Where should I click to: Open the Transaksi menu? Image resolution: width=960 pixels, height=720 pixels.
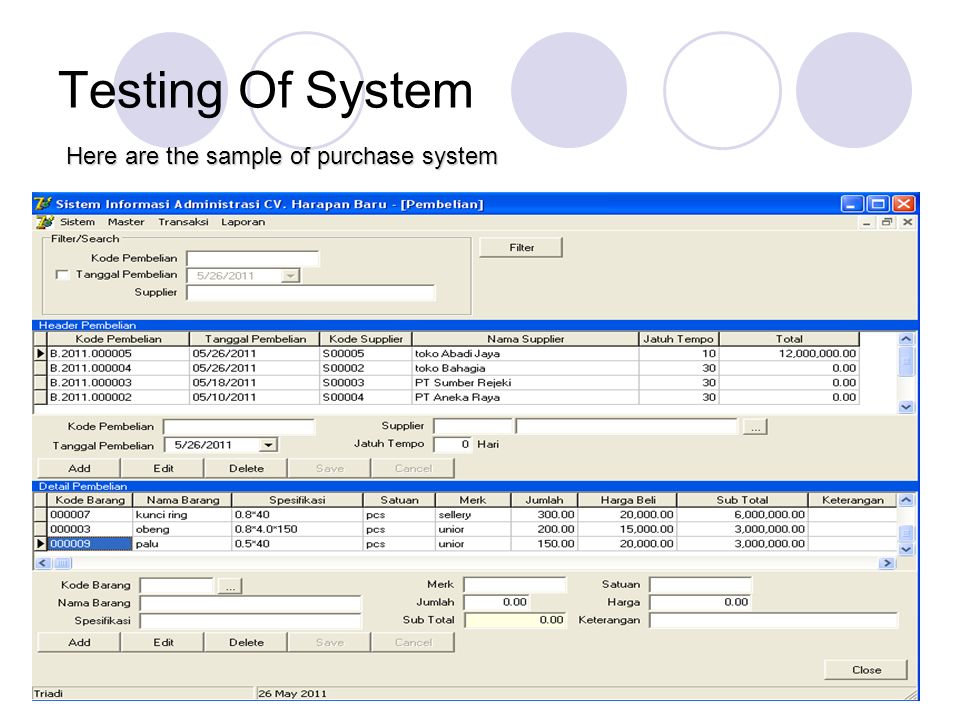coord(183,222)
